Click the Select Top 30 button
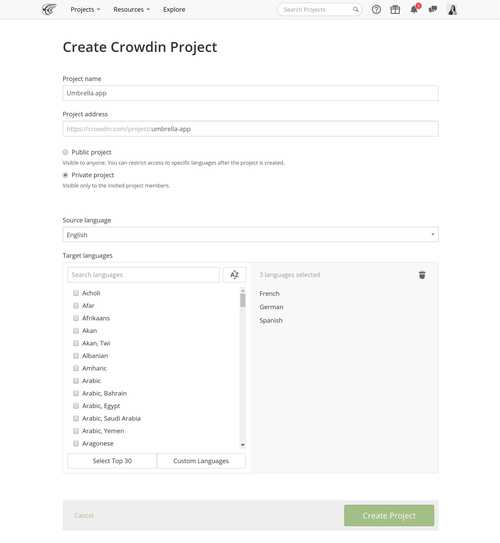Screen dimensions: 500x543 pyautogui.click(x=112, y=461)
